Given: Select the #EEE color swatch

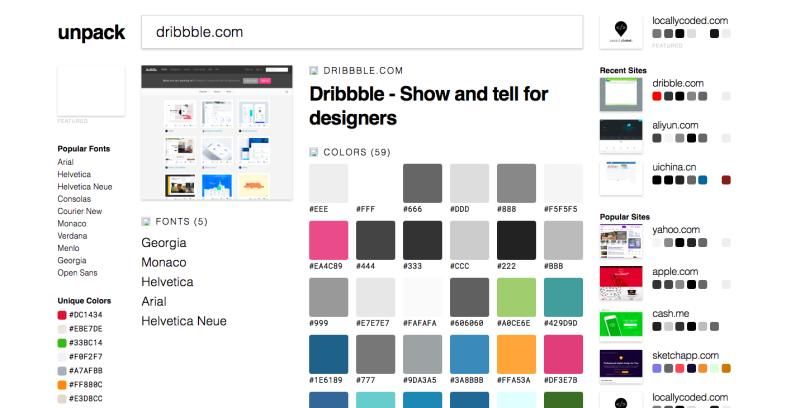Looking at the screenshot, I should [329, 183].
